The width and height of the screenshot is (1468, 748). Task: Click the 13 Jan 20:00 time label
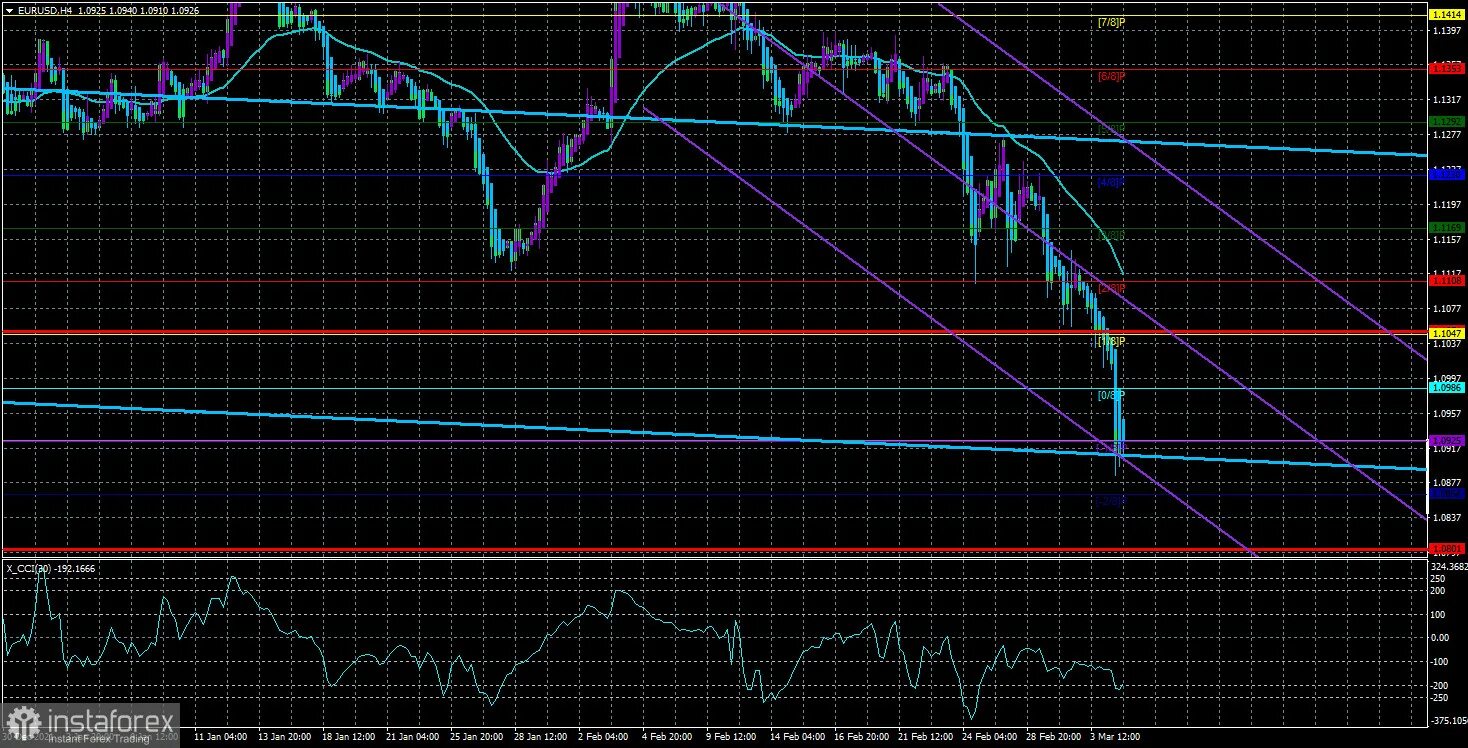point(283,737)
